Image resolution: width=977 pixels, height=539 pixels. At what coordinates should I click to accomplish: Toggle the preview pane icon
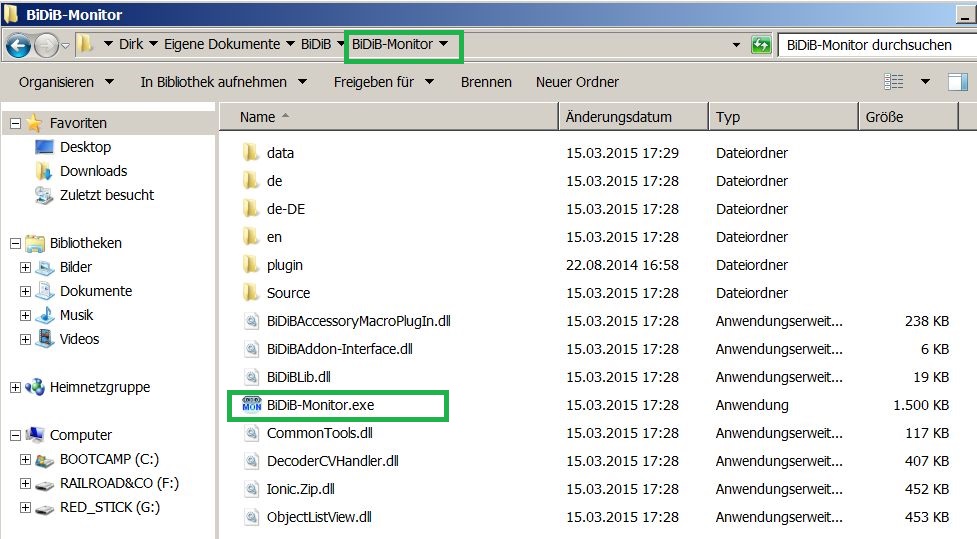click(958, 82)
